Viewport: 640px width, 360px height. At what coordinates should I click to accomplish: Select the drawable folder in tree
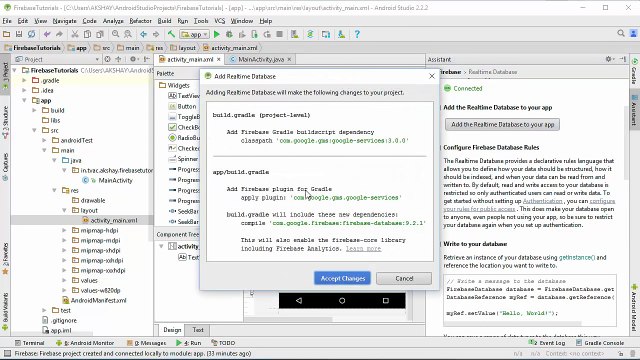pyautogui.click(x=93, y=200)
